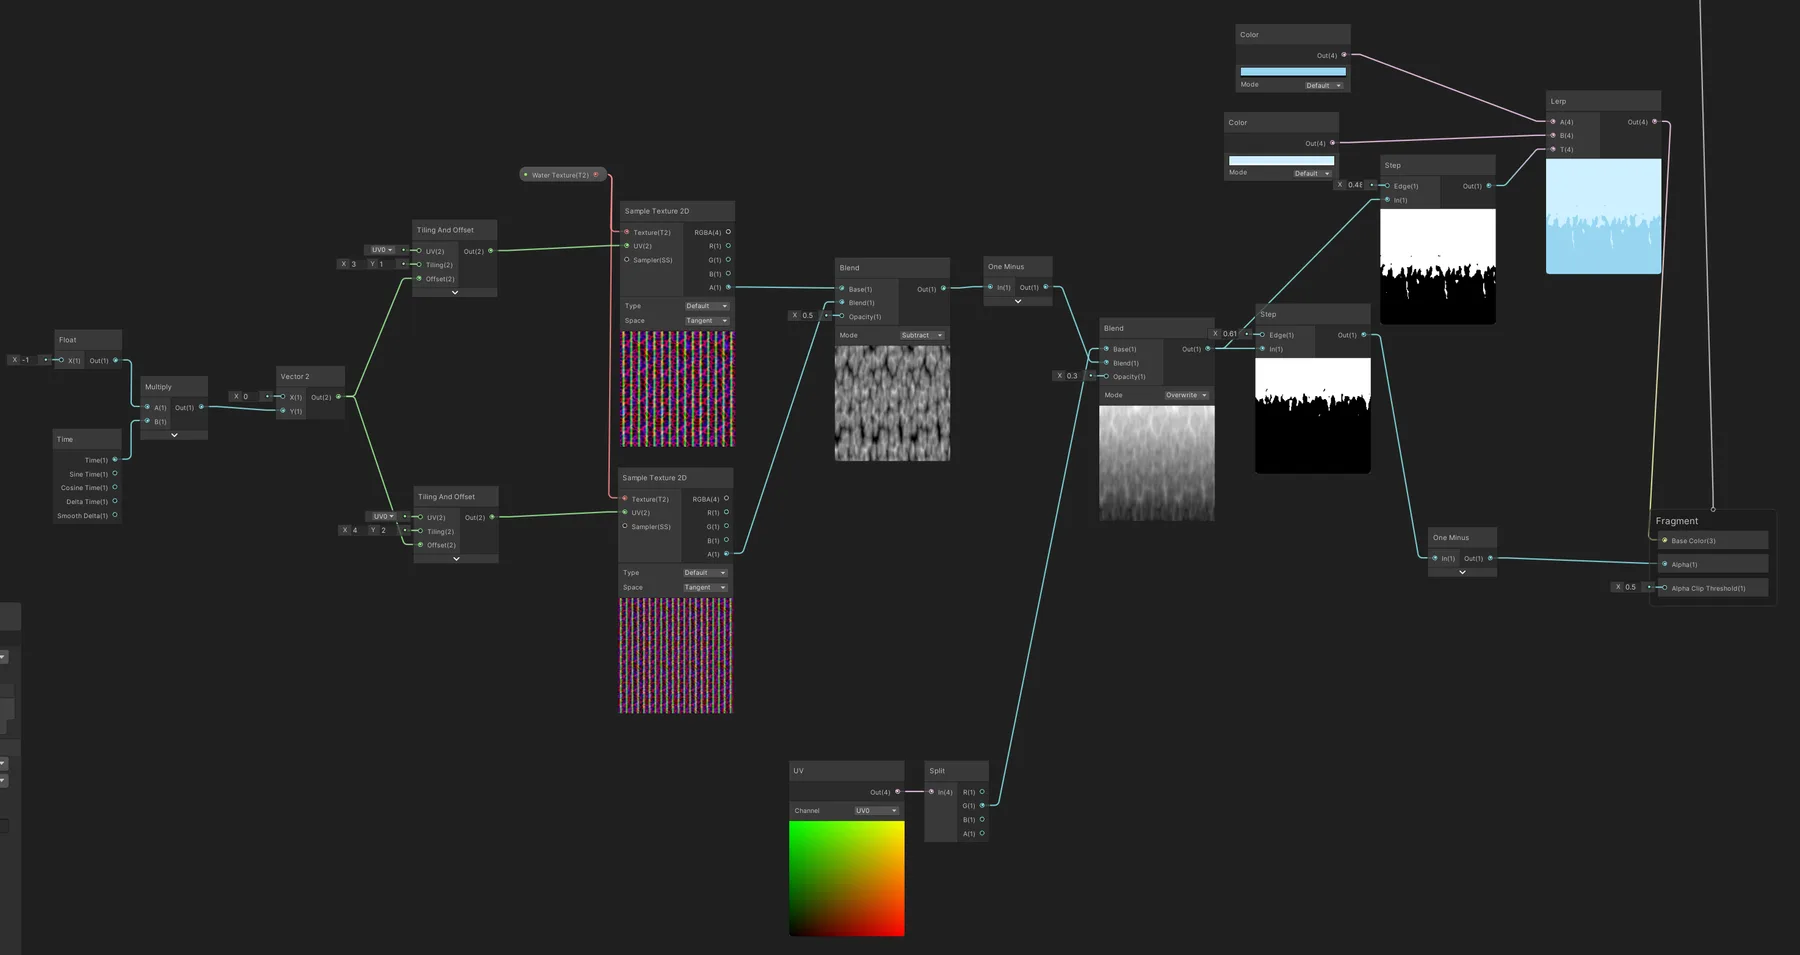Image resolution: width=1800 pixels, height=955 pixels.
Task: Click the Float node Out(1) port
Action: (x=116, y=360)
